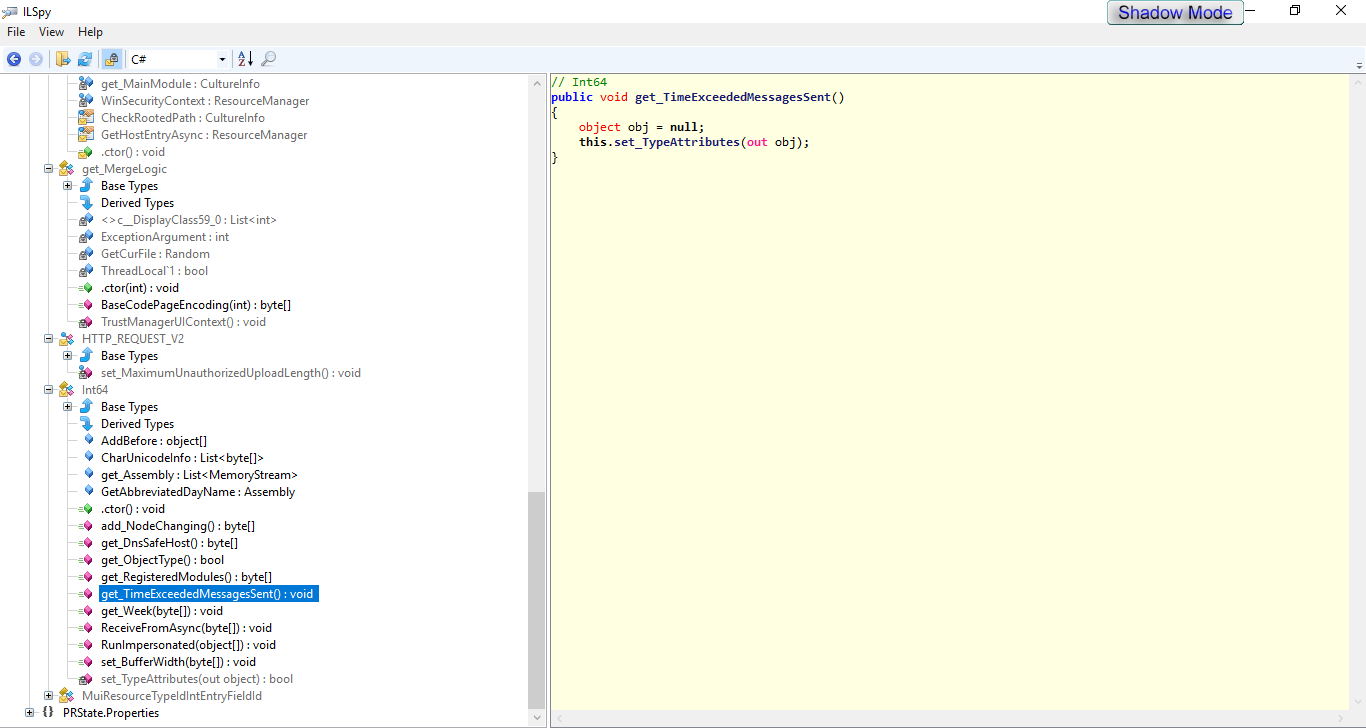1366x728 pixels.
Task: Select RunImpersonated(object[]) method
Action: pyautogui.click(x=188, y=645)
